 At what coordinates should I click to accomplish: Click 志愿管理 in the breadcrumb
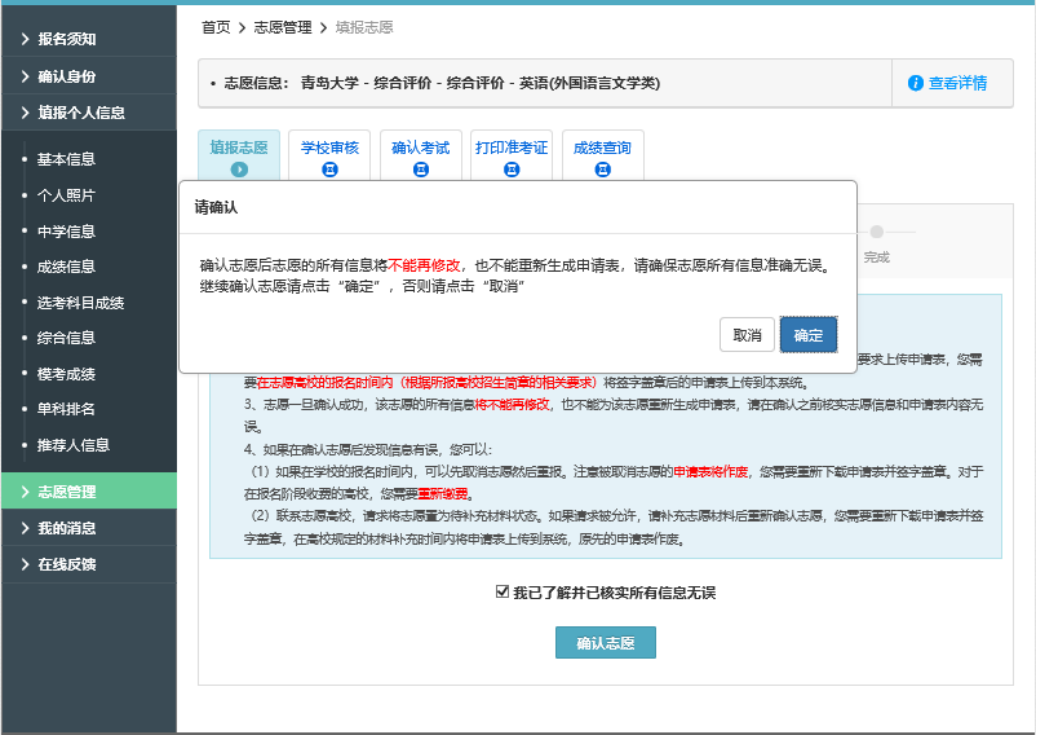click(x=283, y=28)
